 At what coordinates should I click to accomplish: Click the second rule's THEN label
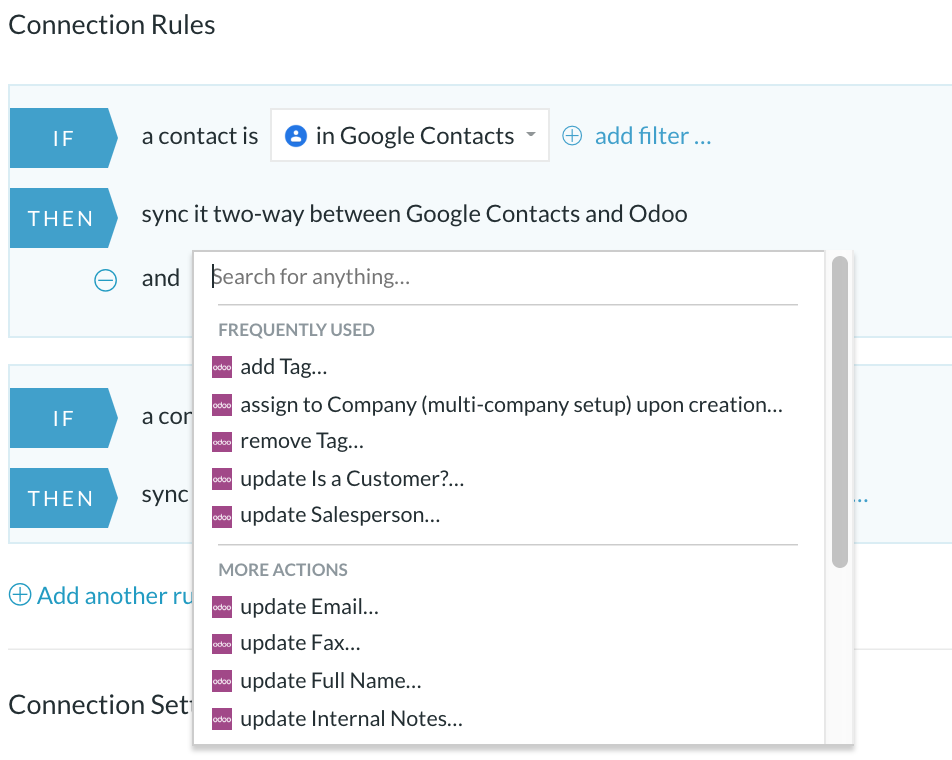(x=63, y=498)
